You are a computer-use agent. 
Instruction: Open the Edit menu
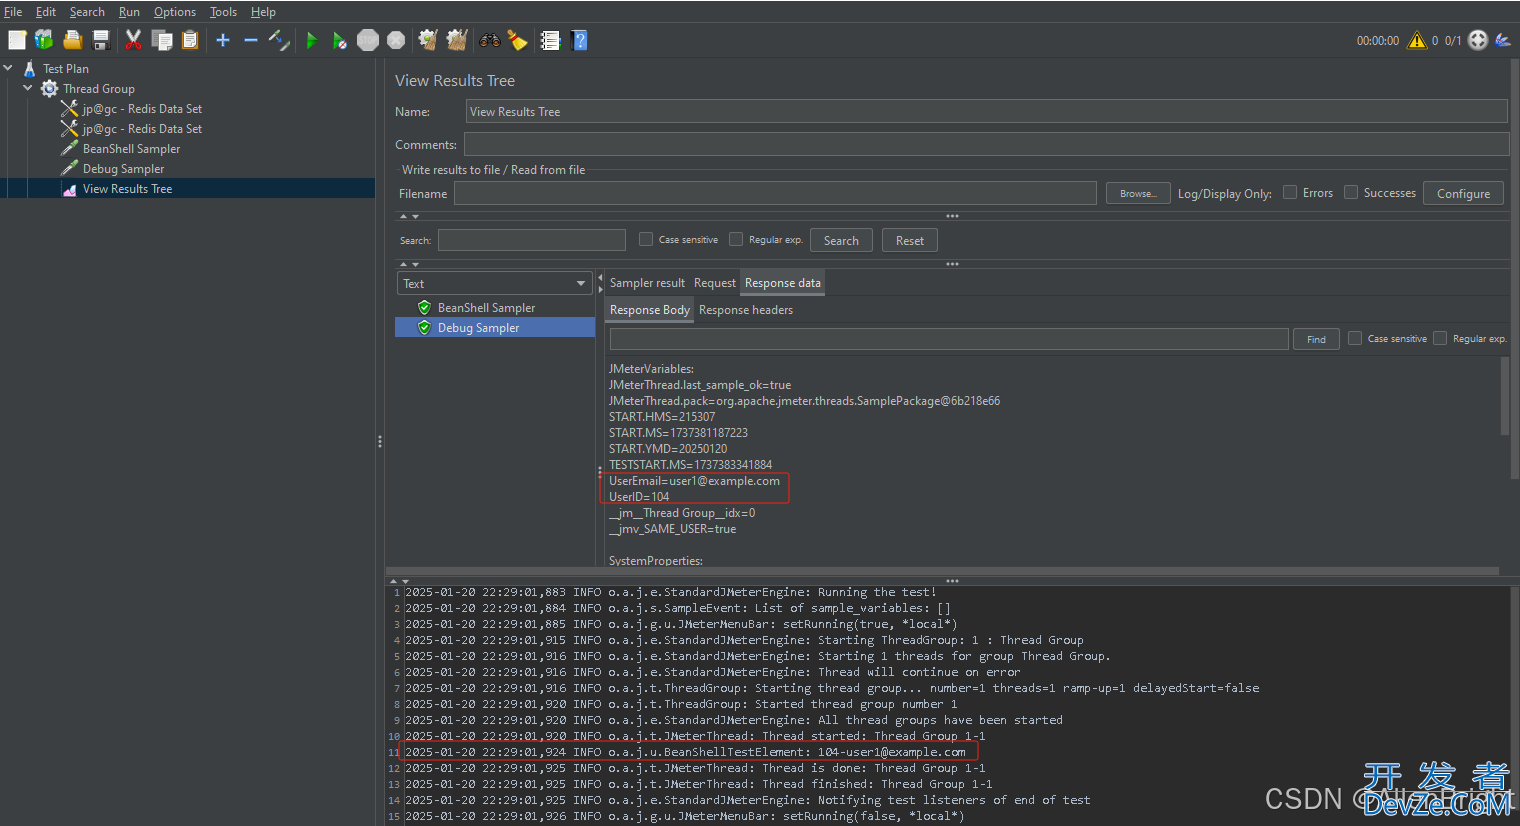pyautogui.click(x=46, y=12)
